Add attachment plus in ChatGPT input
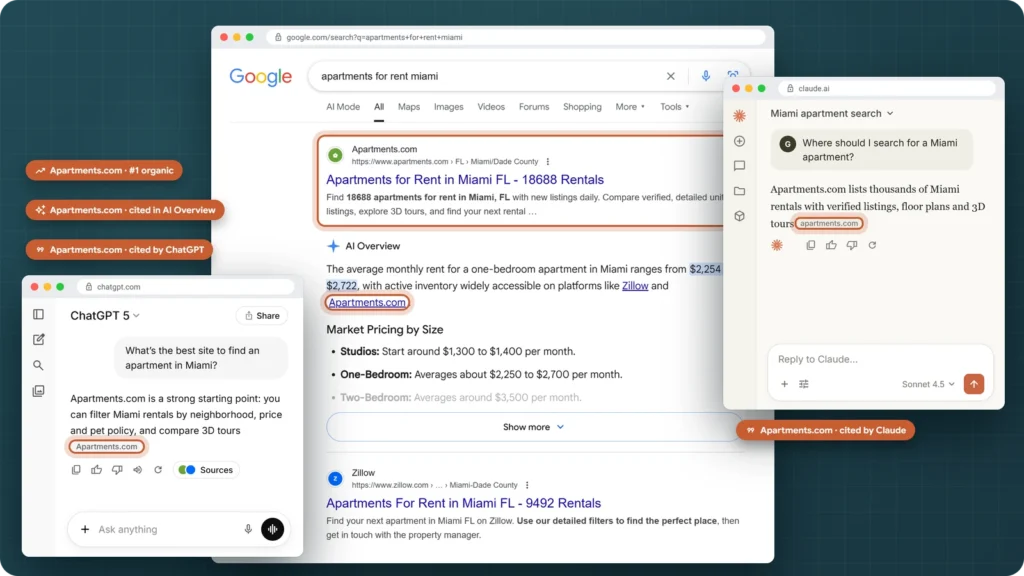 point(85,529)
